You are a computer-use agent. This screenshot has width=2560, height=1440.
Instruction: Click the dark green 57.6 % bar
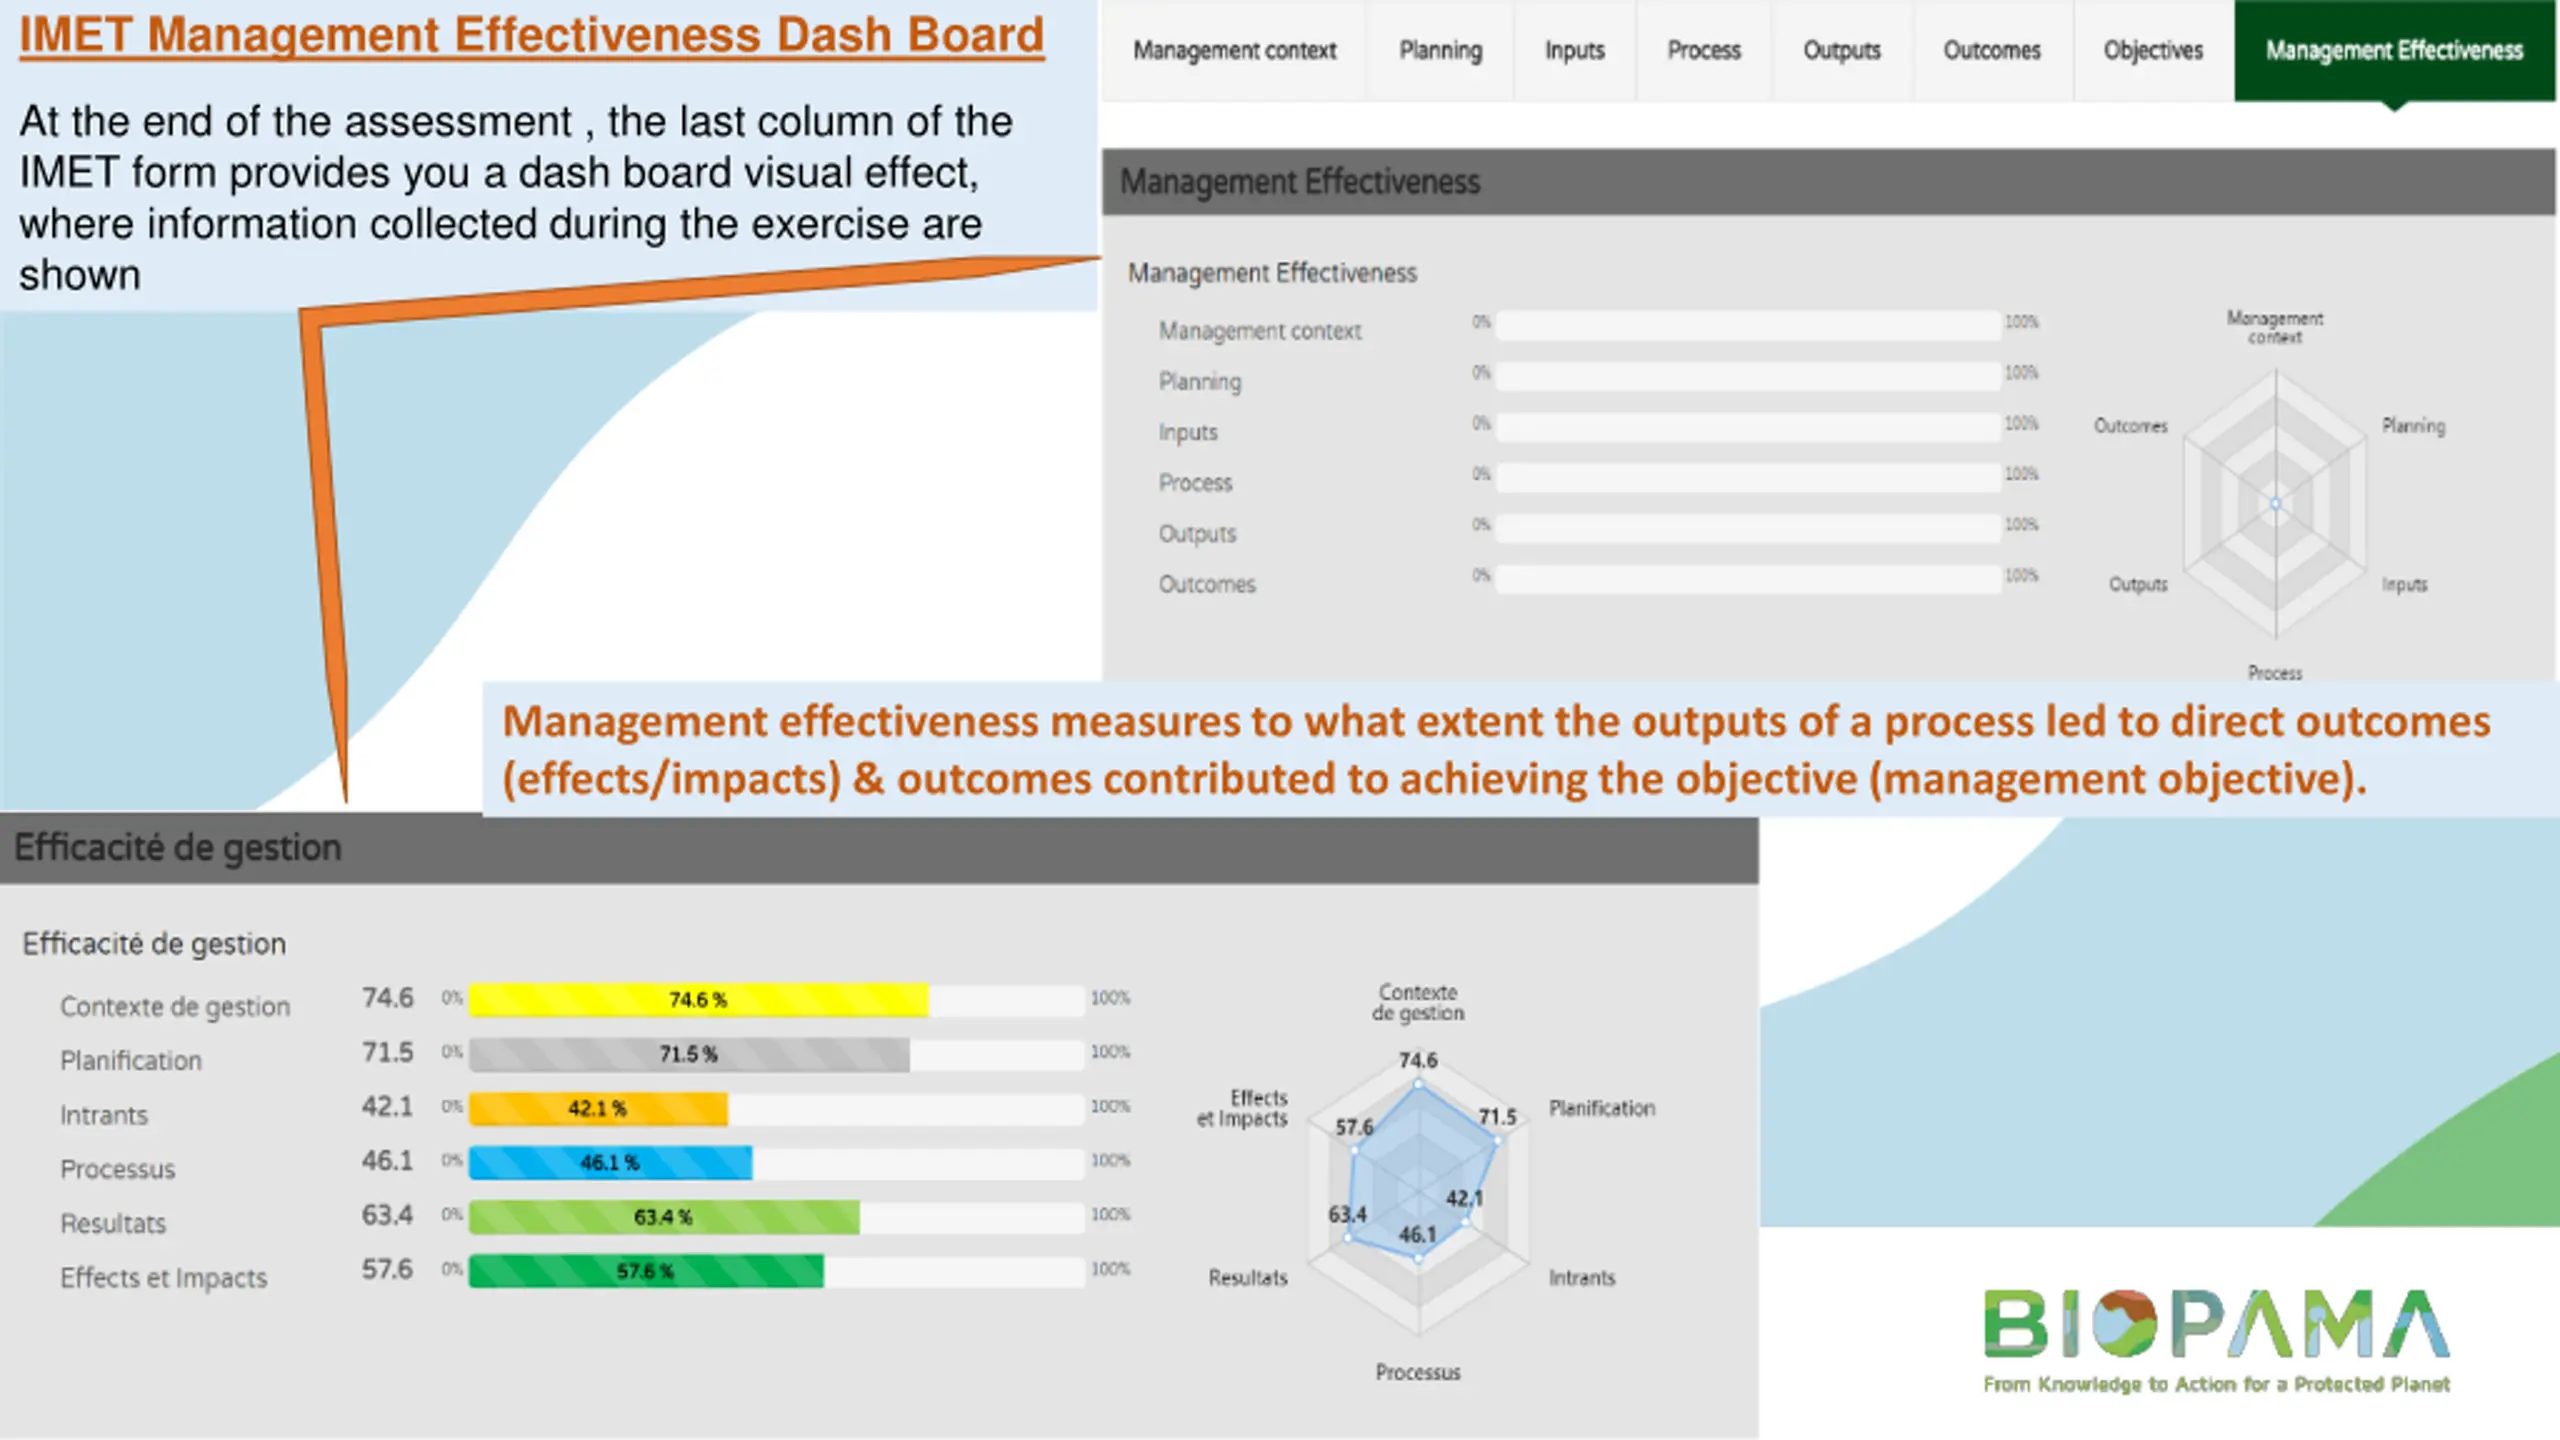pyautogui.click(x=646, y=1271)
